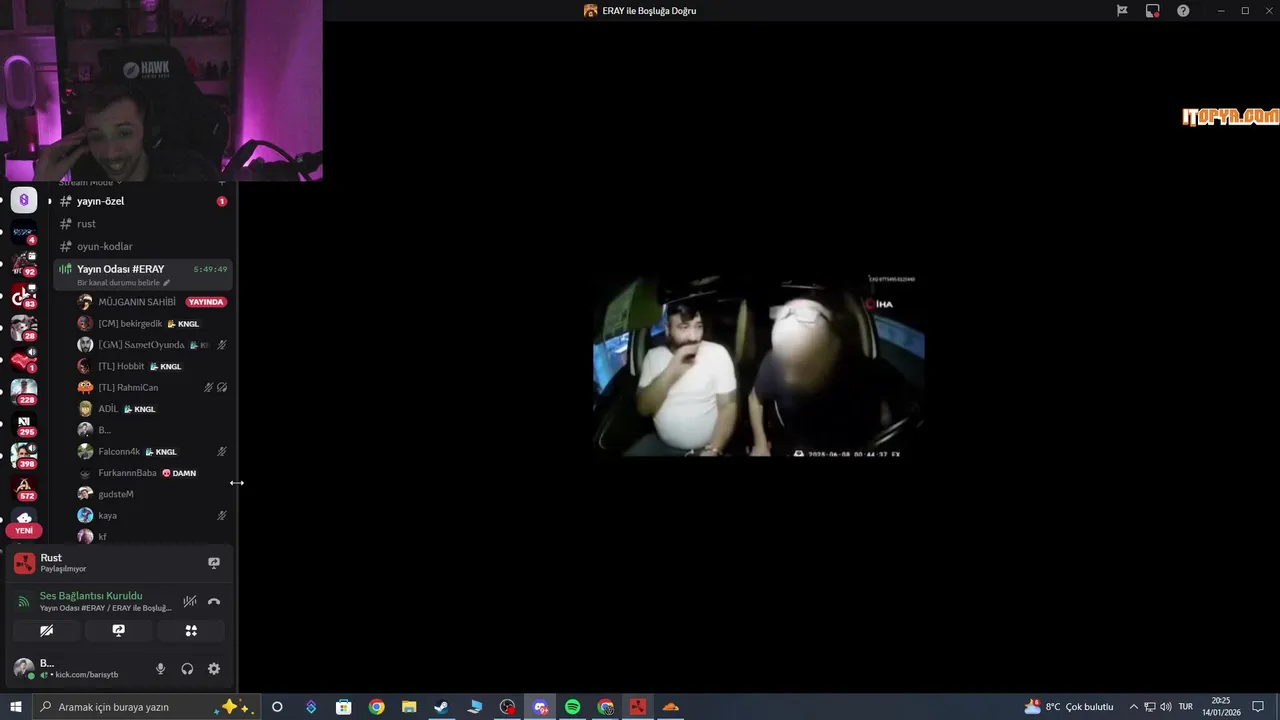Open Steam from the taskbar
This screenshot has height=720, width=1280.
[x=441, y=707]
